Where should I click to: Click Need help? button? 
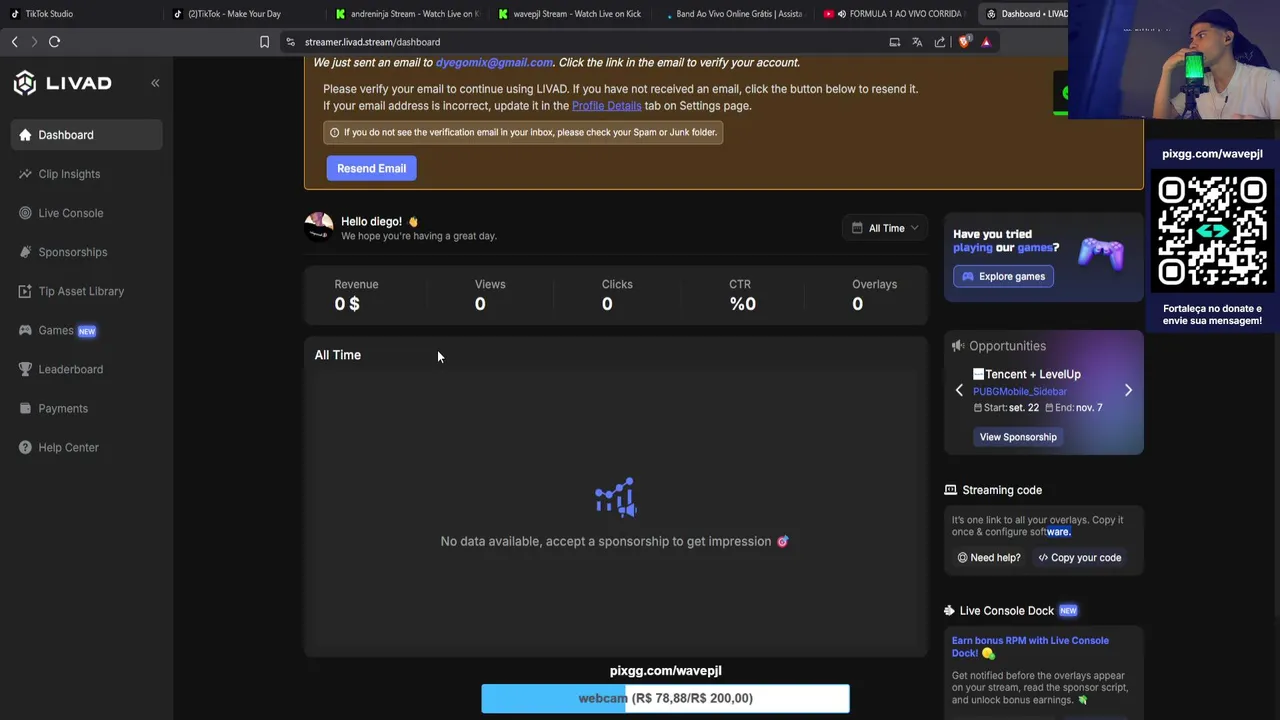point(989,557)
